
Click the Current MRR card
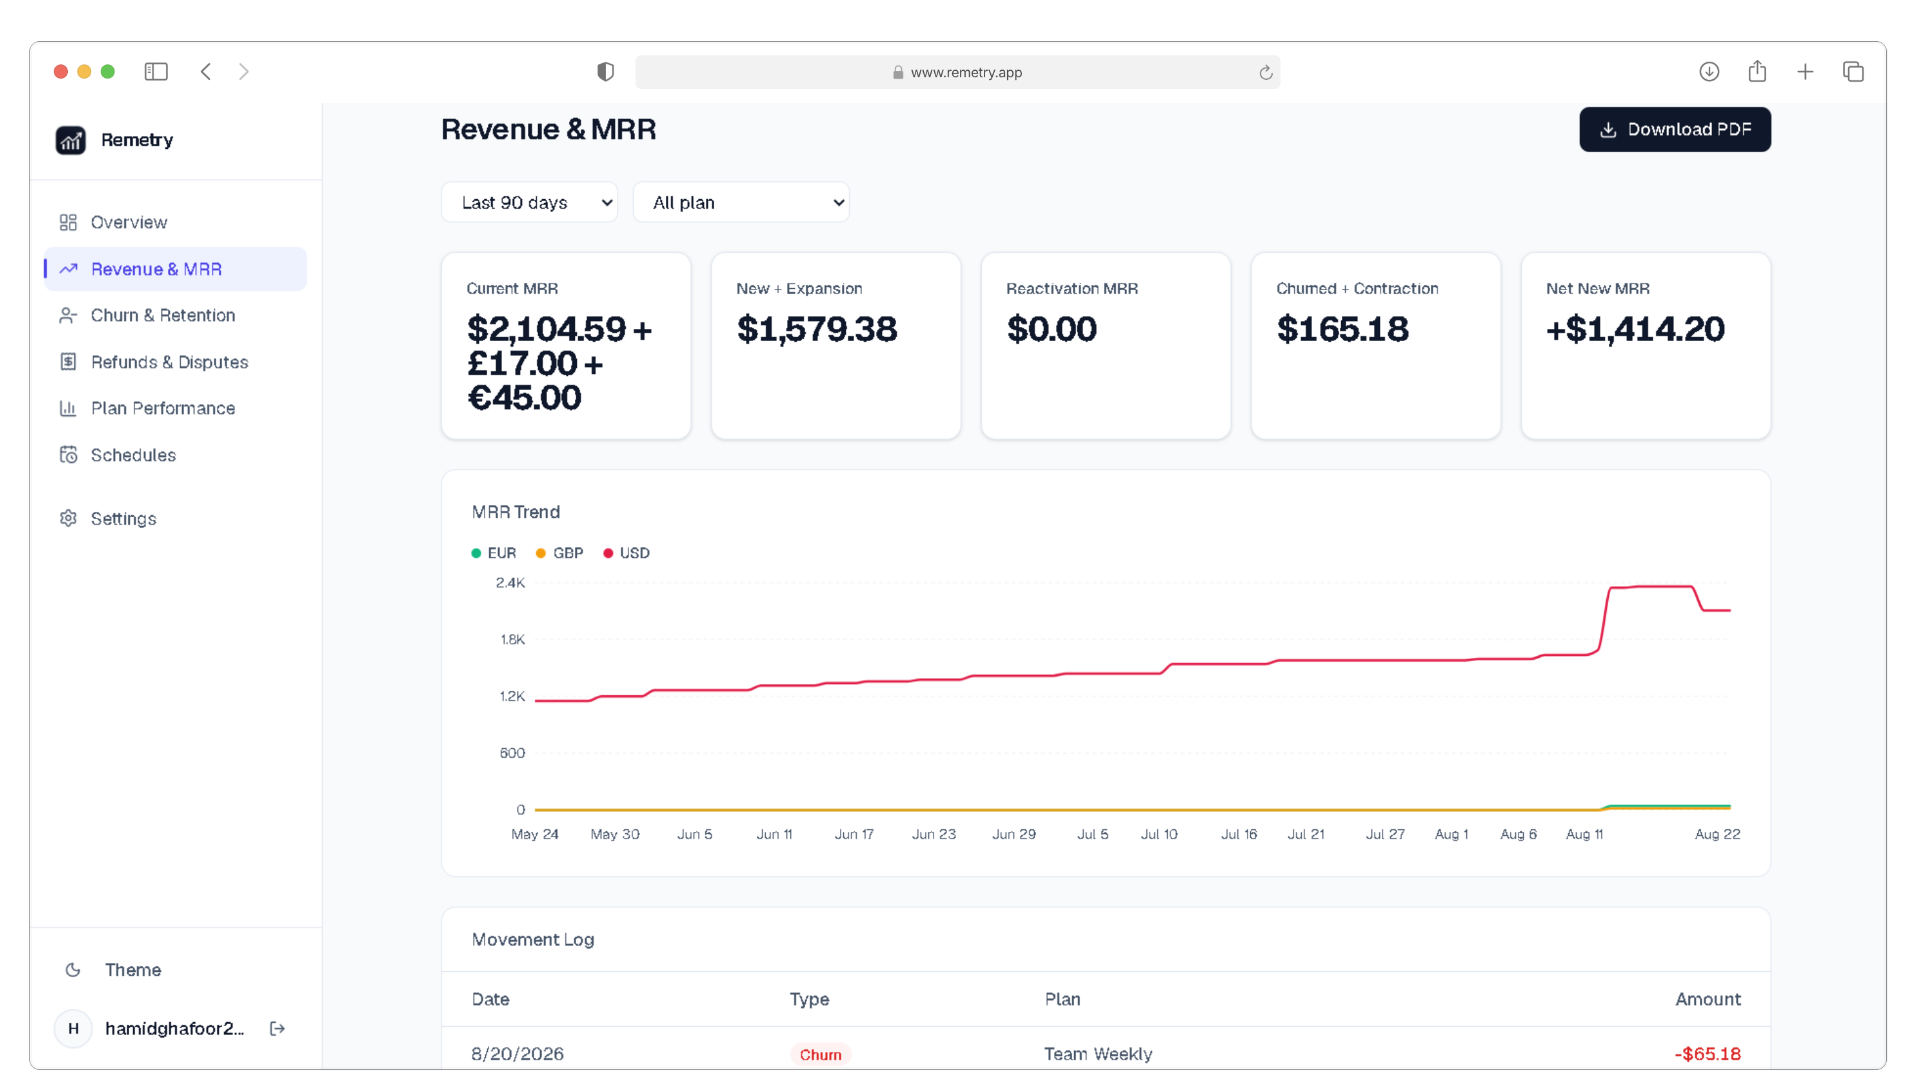coord(566,346)
